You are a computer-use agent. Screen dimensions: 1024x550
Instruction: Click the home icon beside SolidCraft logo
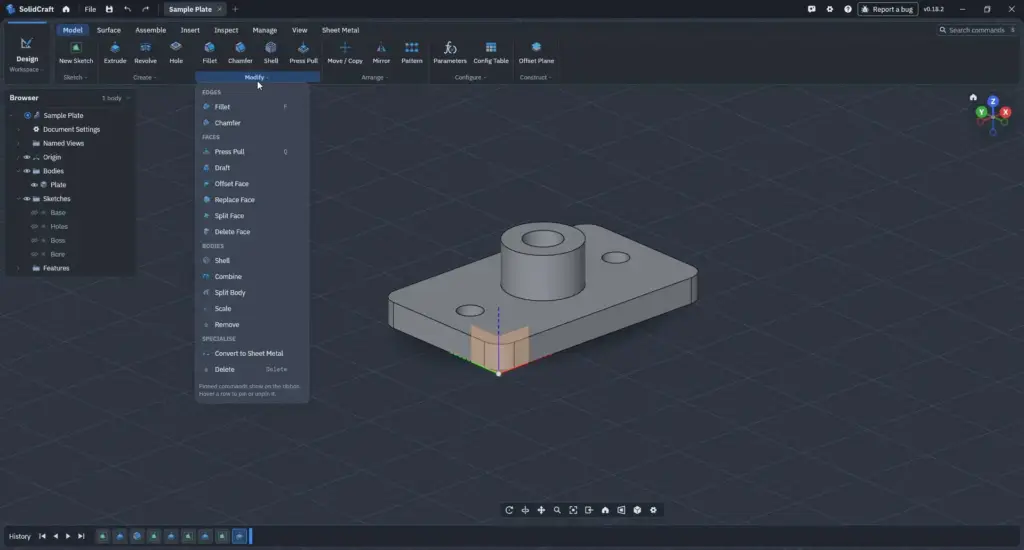[66, 9]
